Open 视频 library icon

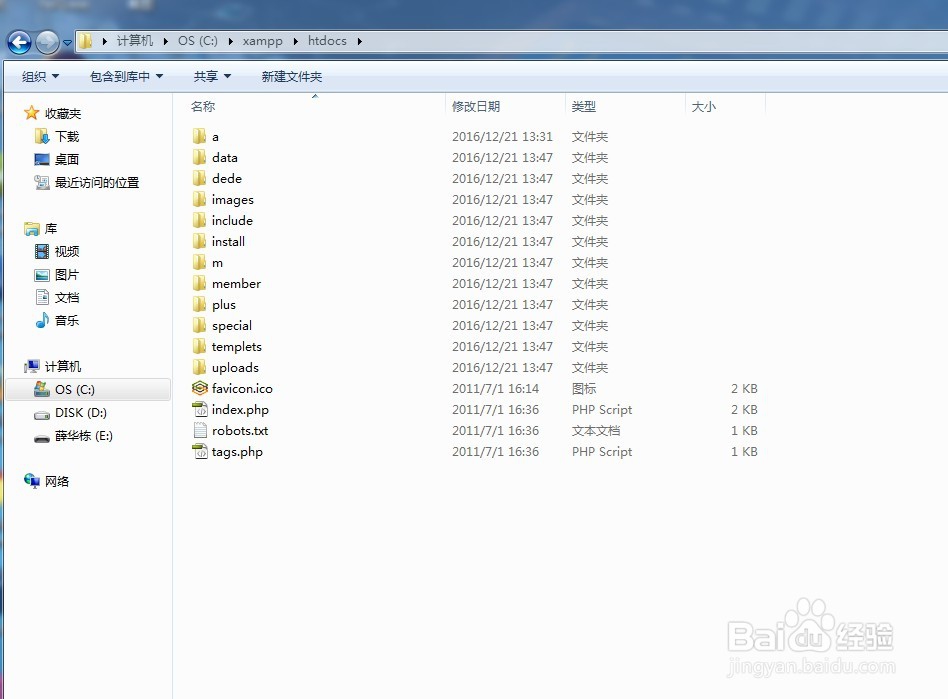point(42,251)
